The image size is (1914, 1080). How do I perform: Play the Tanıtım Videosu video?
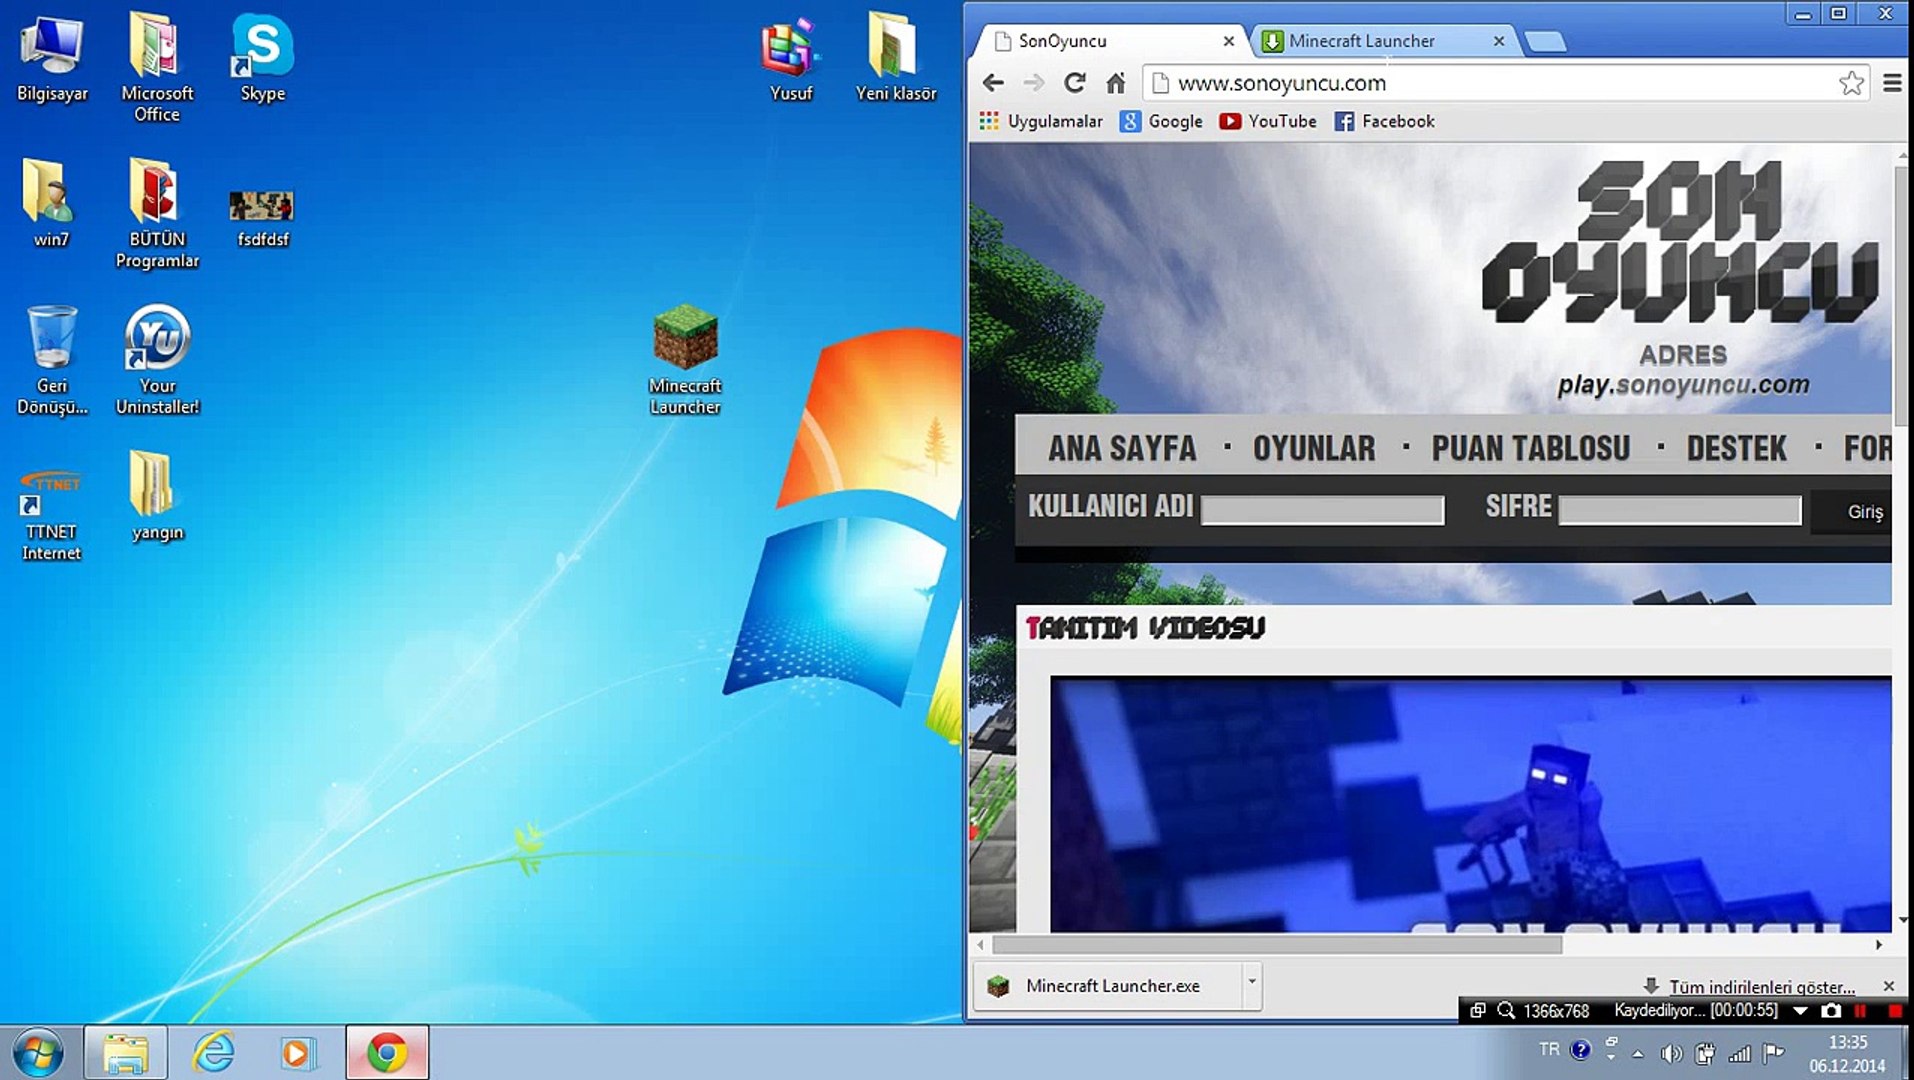coord(1471,804)
